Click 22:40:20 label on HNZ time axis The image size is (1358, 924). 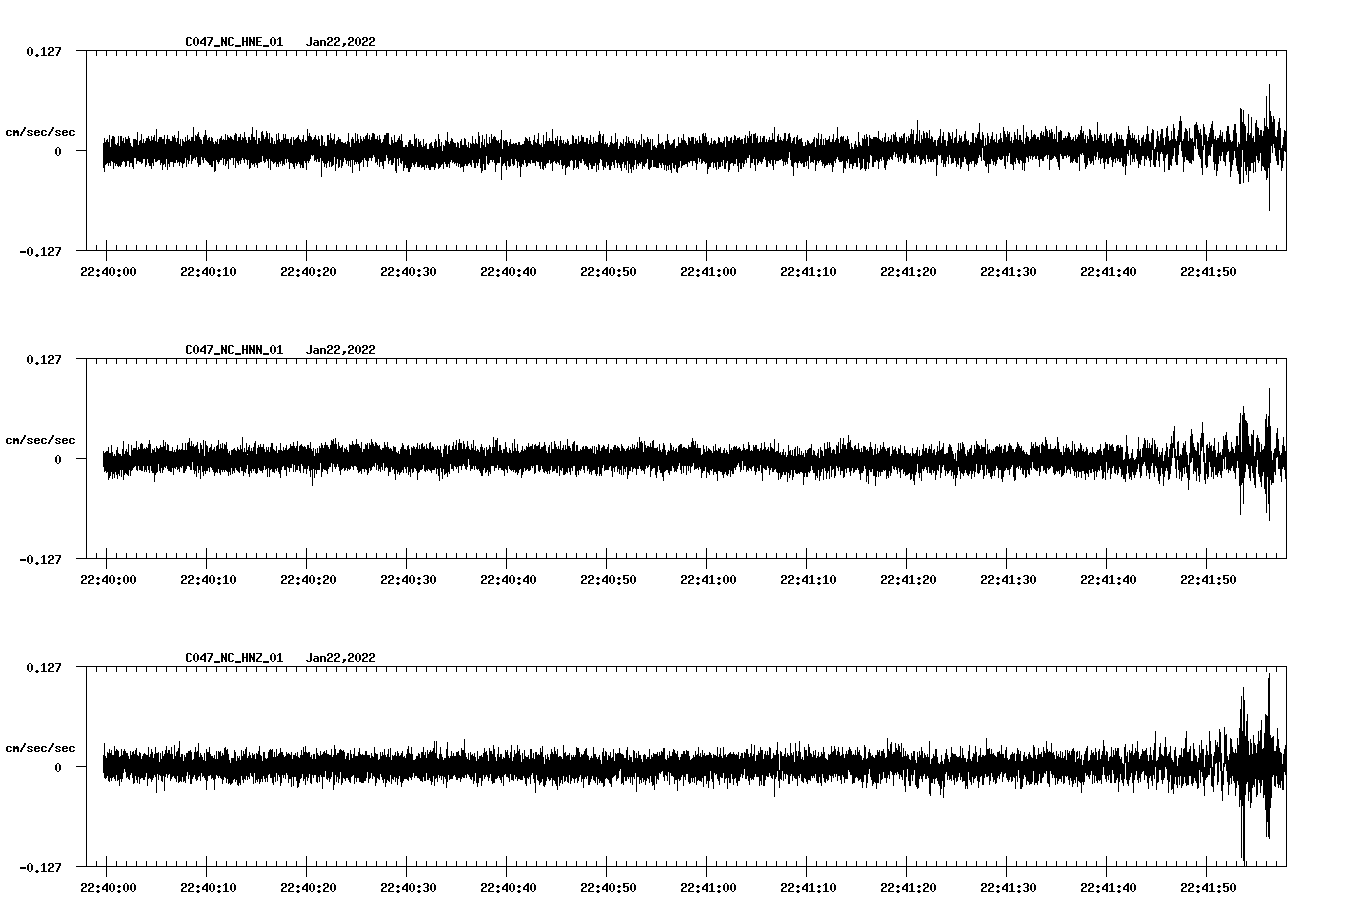[x=308, y=888]
